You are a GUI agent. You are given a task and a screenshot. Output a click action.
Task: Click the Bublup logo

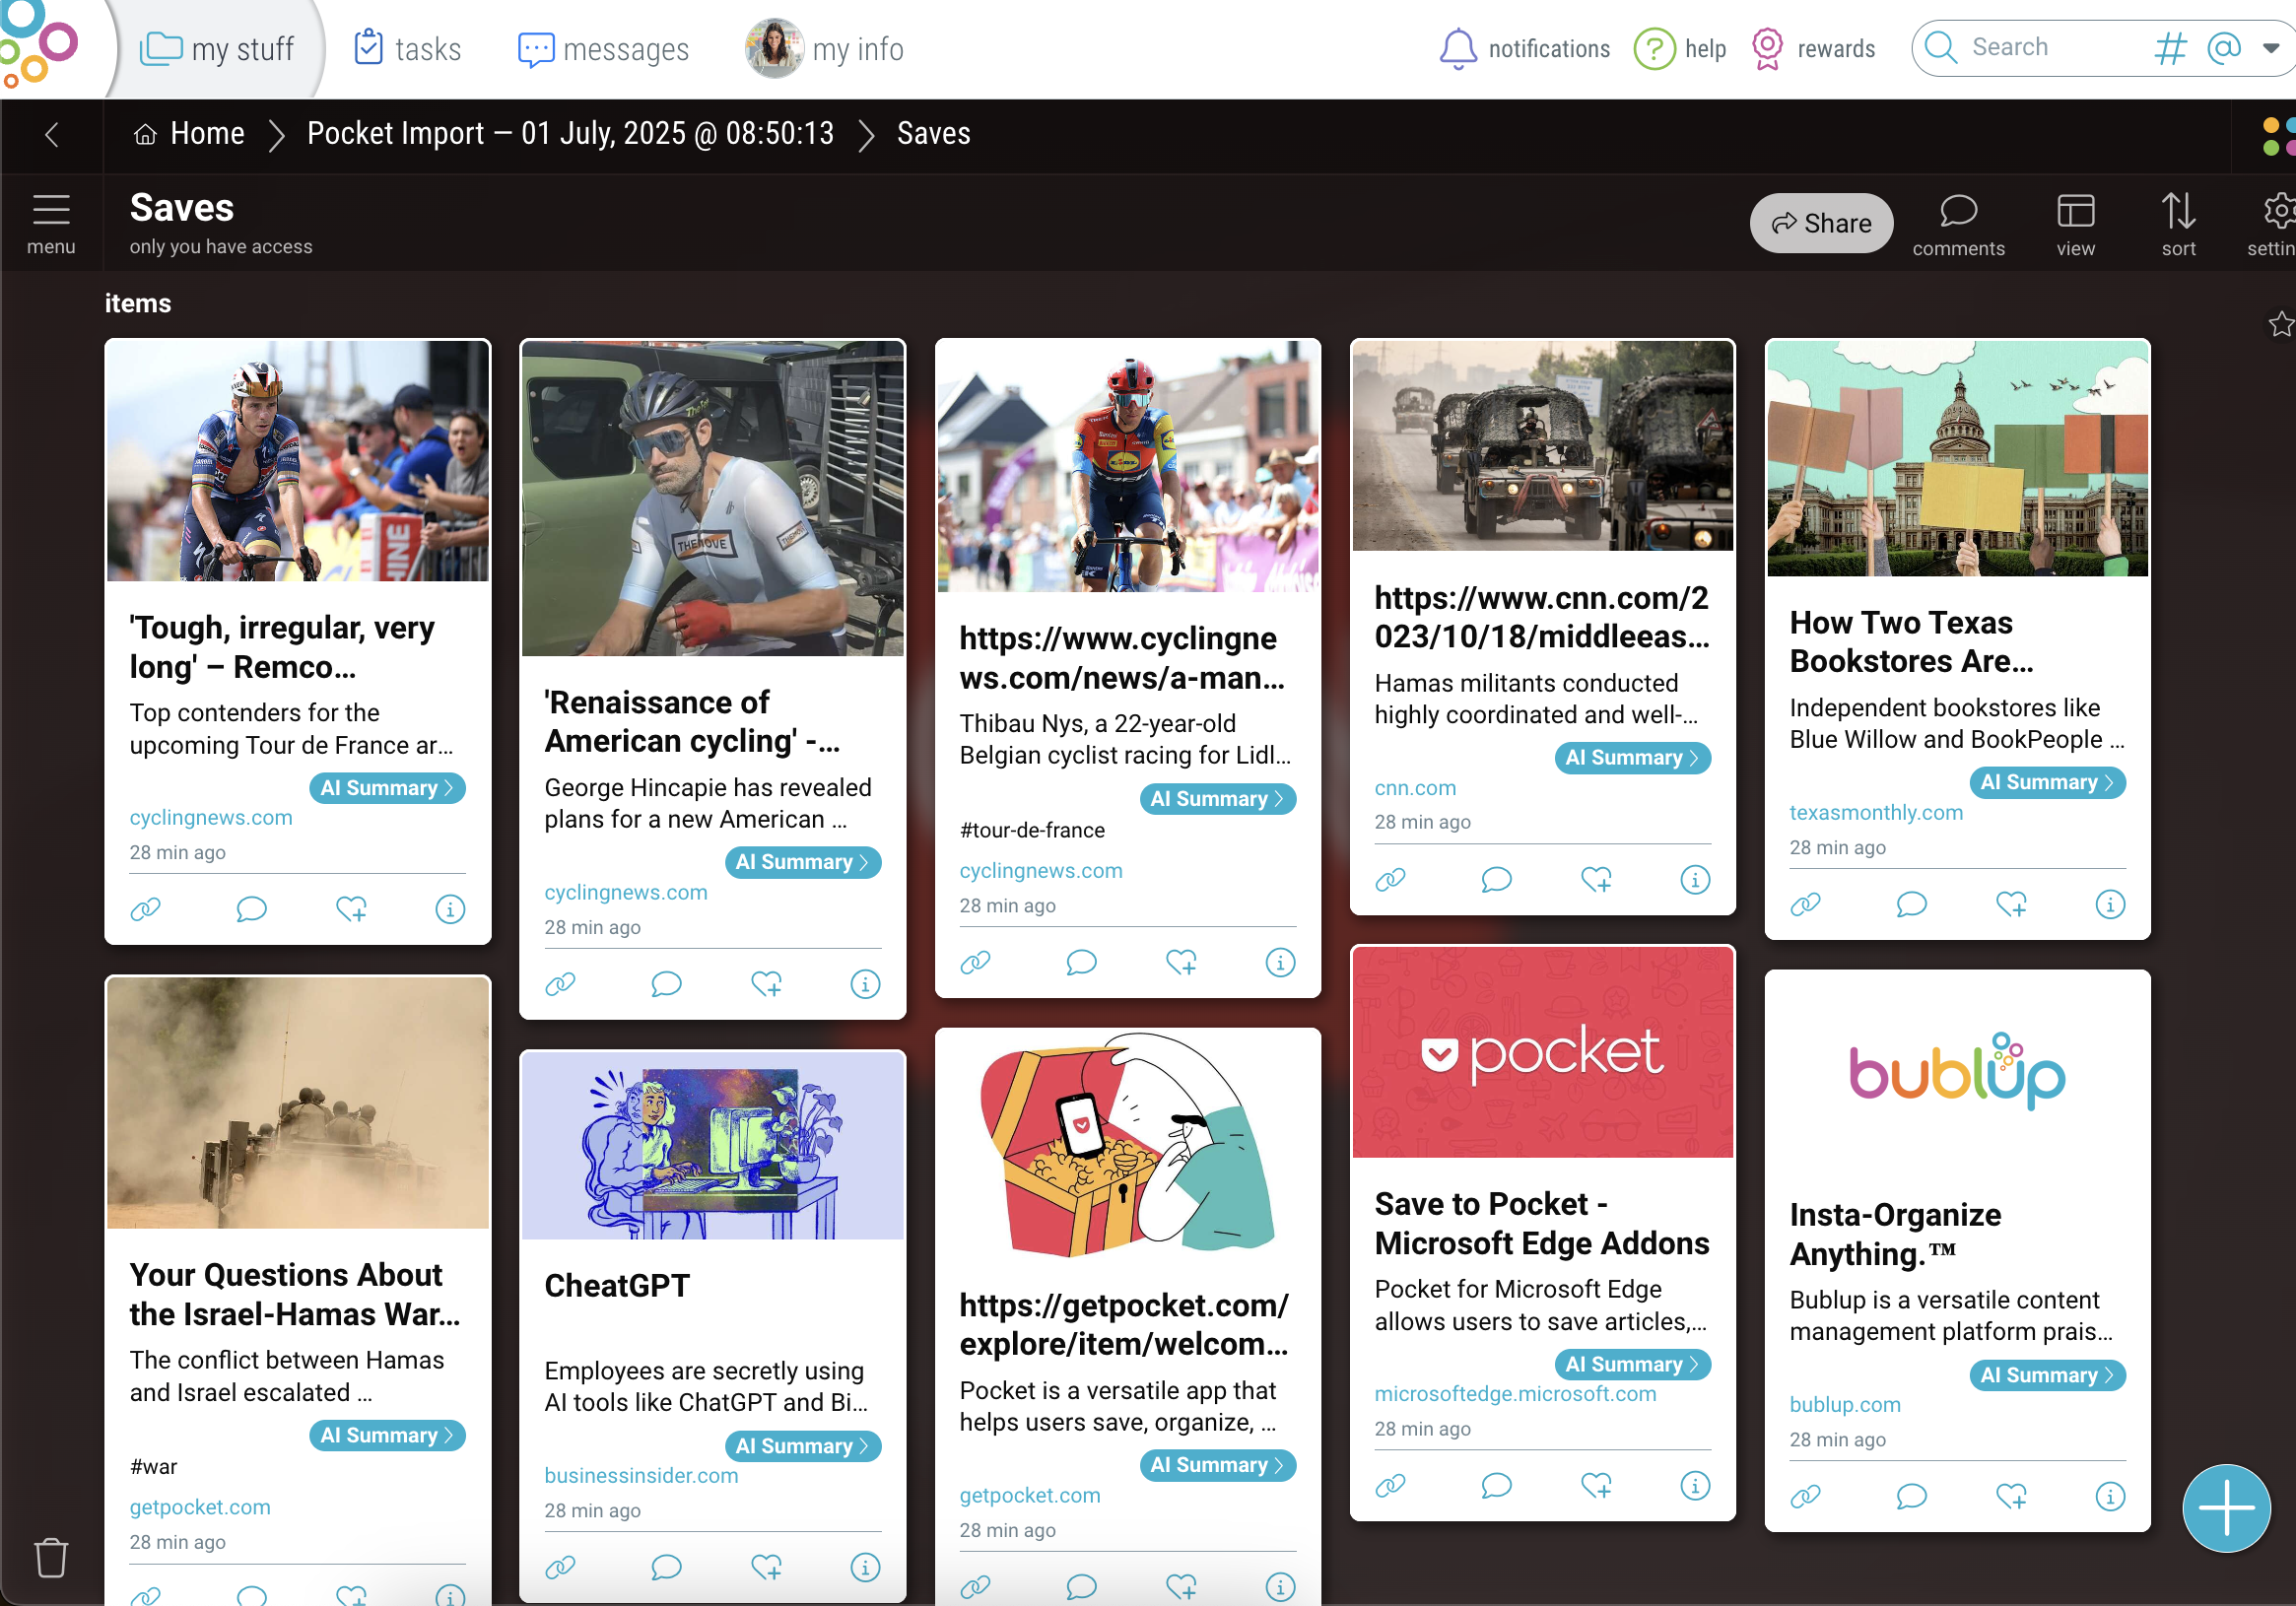40,44
